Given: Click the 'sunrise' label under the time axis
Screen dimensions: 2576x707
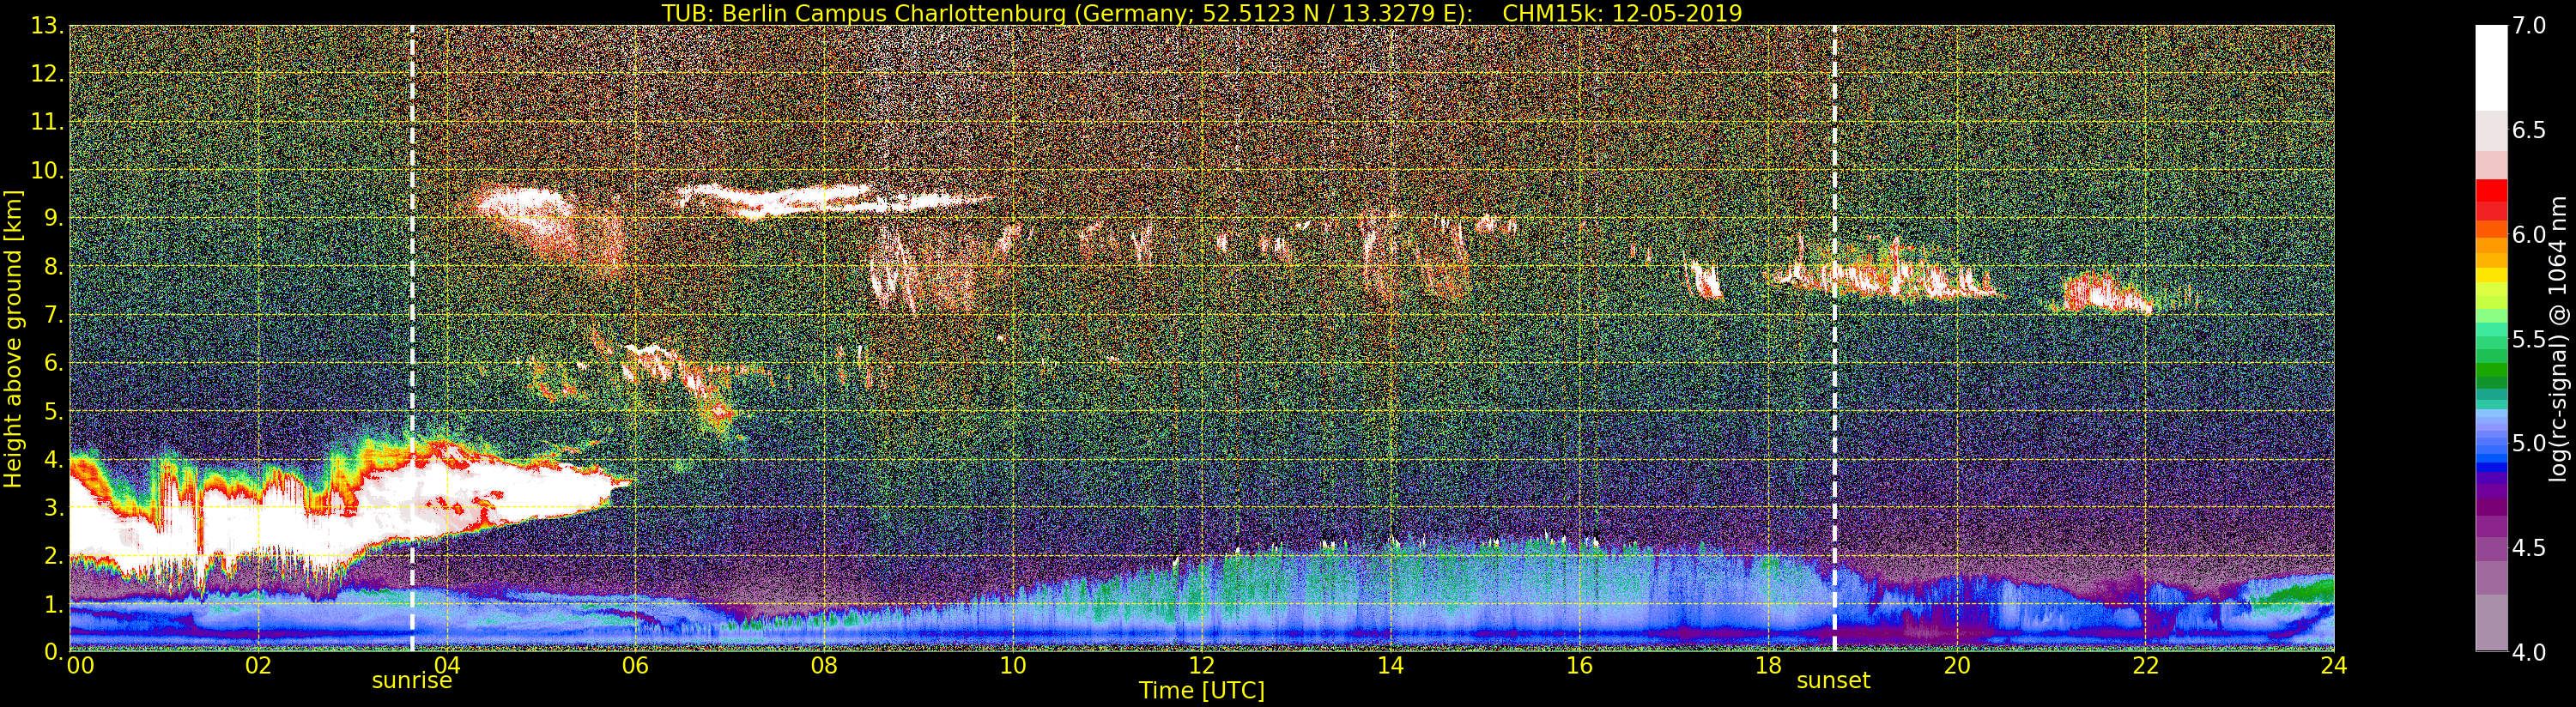Looking at the screenshot, I should [x=412, y=681].
